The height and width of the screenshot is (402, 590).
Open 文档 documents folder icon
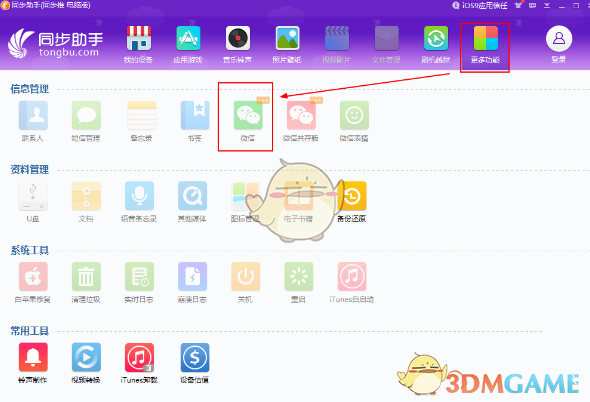(86, 196)
